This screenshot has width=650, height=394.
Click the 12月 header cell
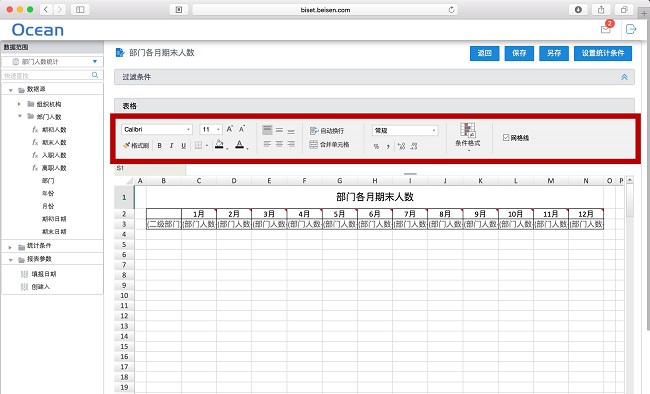[586, 214]
